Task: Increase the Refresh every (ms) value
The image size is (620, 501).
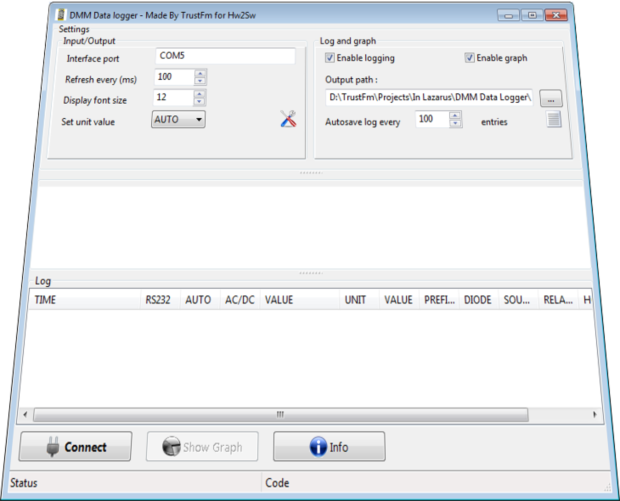Action: (x=200, y=74)
